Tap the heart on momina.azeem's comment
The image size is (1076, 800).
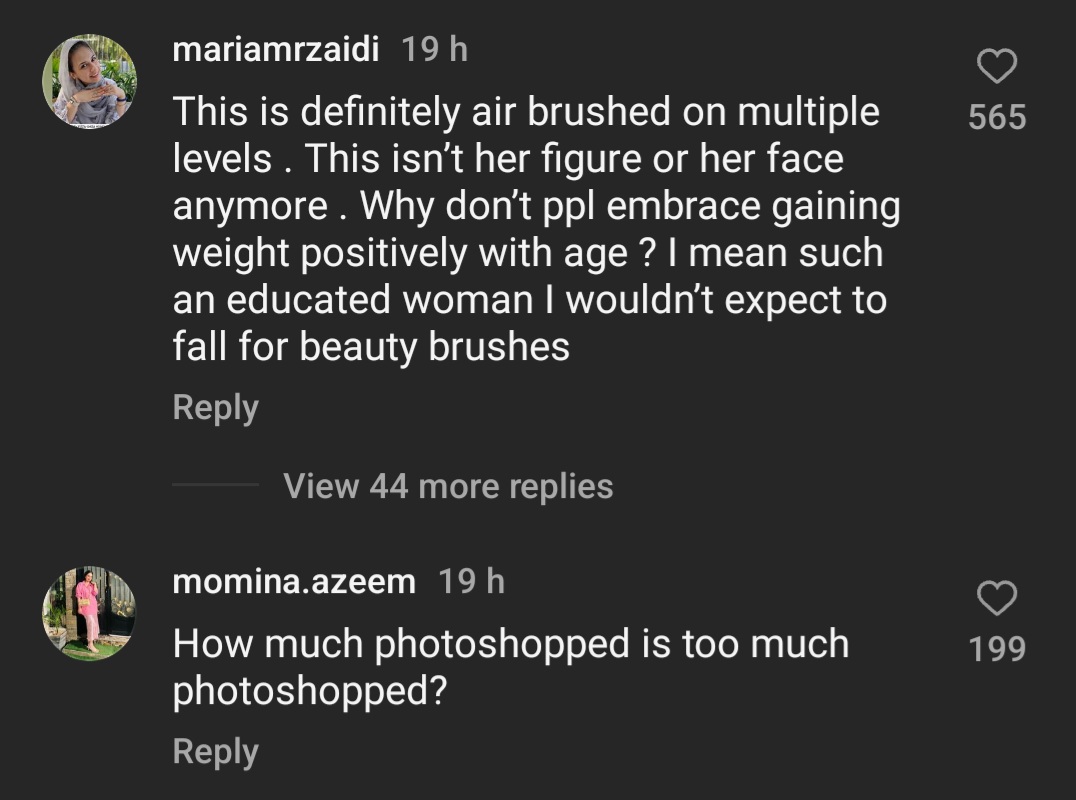996,599
